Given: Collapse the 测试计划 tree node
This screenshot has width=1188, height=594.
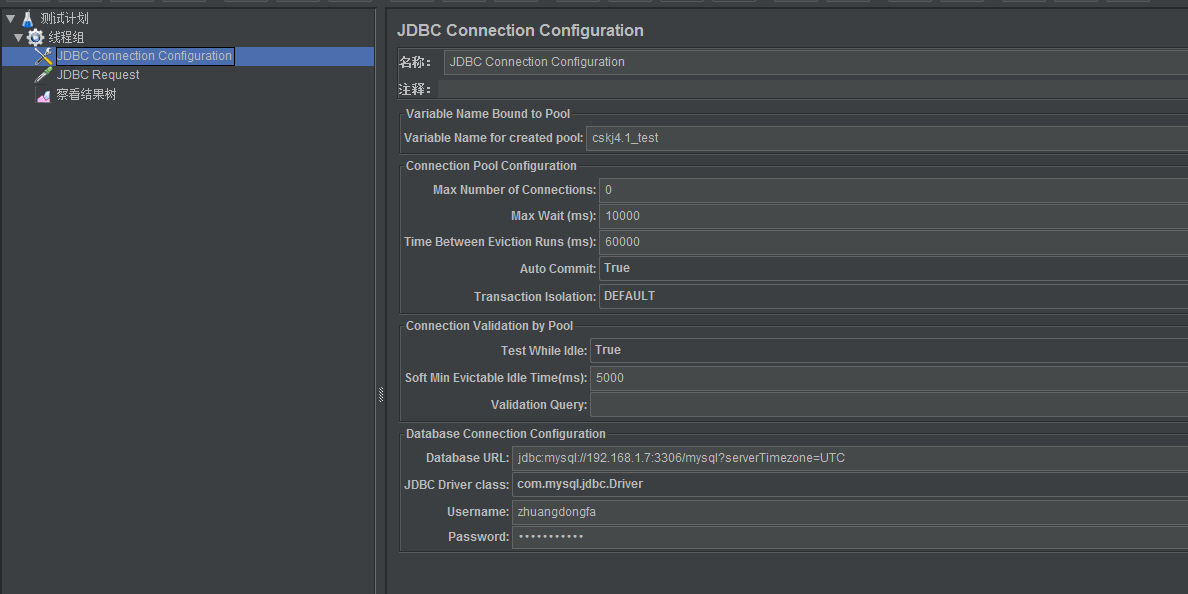Looking at the screenshot, I should [10, 19].
